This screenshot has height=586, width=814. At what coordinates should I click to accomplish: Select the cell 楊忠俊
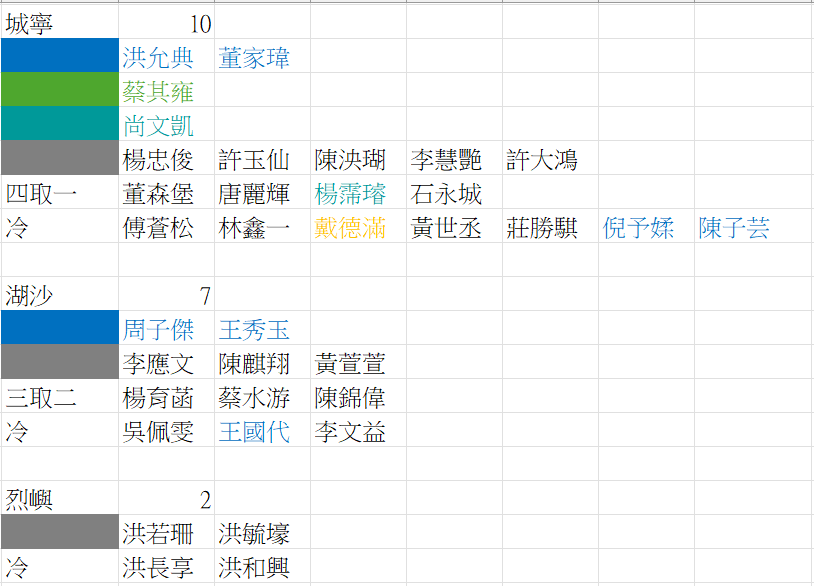pyautogui.click(x=167, y=158)
